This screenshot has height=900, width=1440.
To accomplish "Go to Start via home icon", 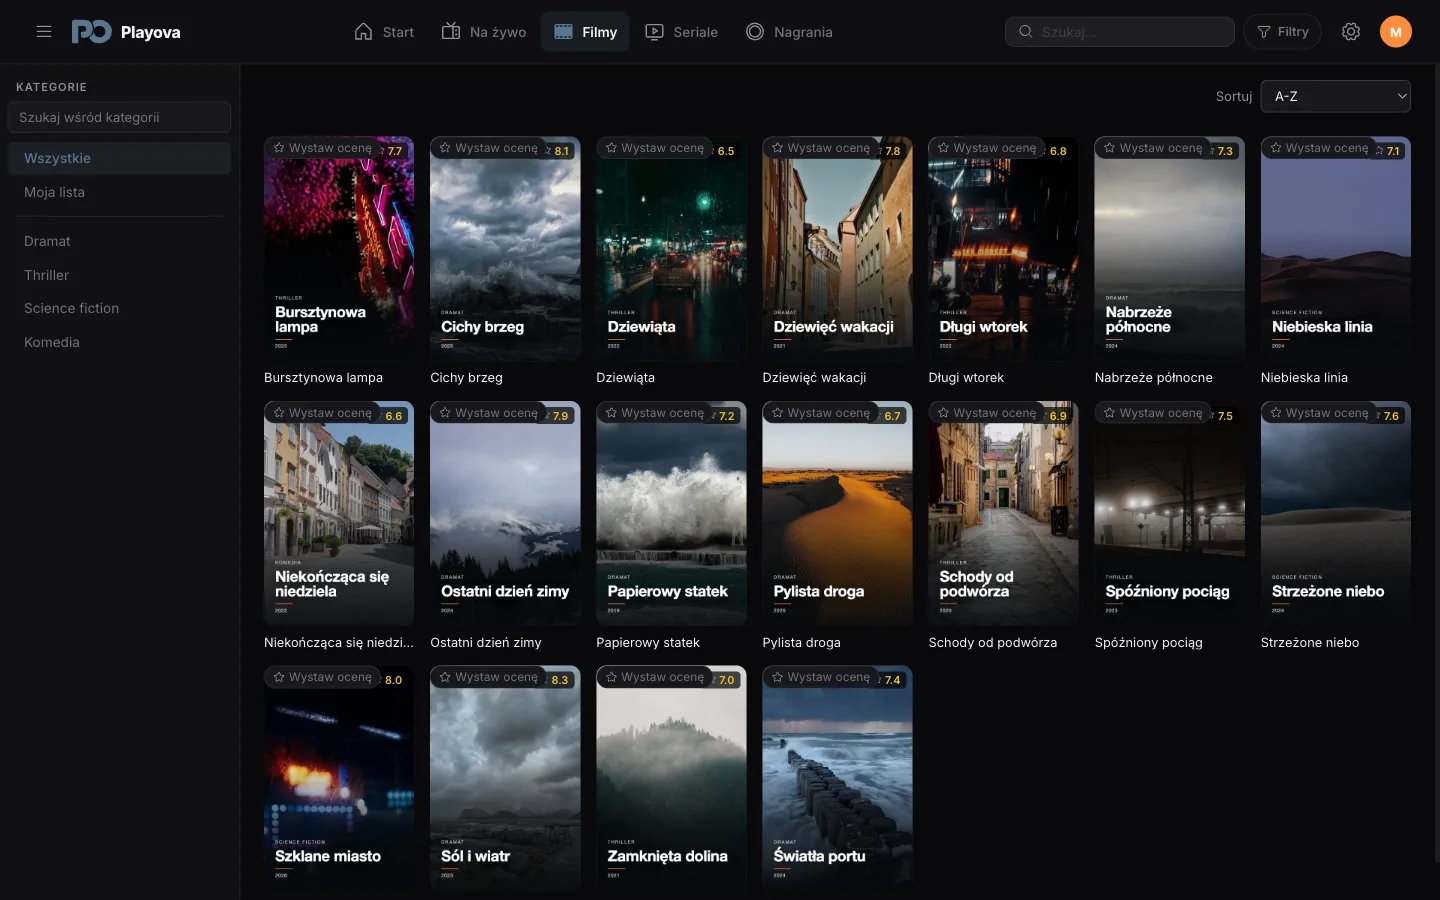I will click(364, 32).
